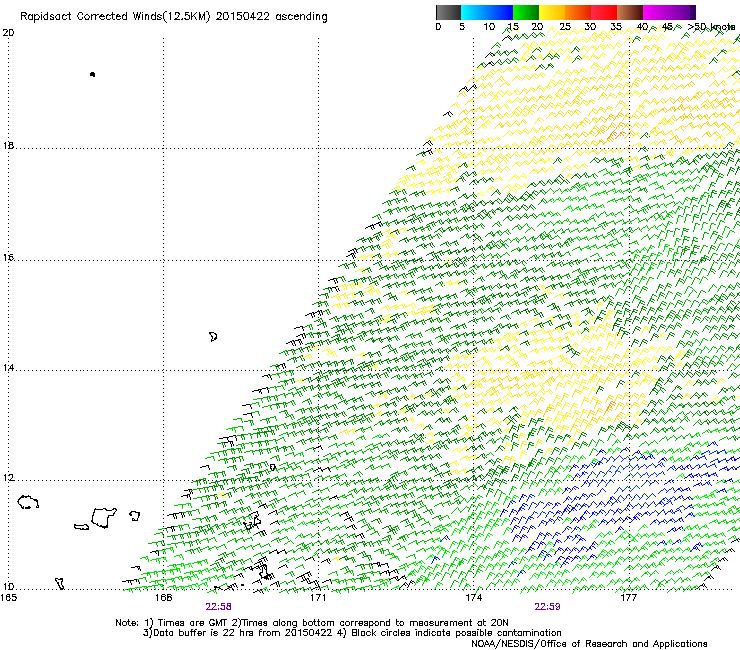Click the '>50 knots' legend label

pyautogui.click(x=711, y=27)
